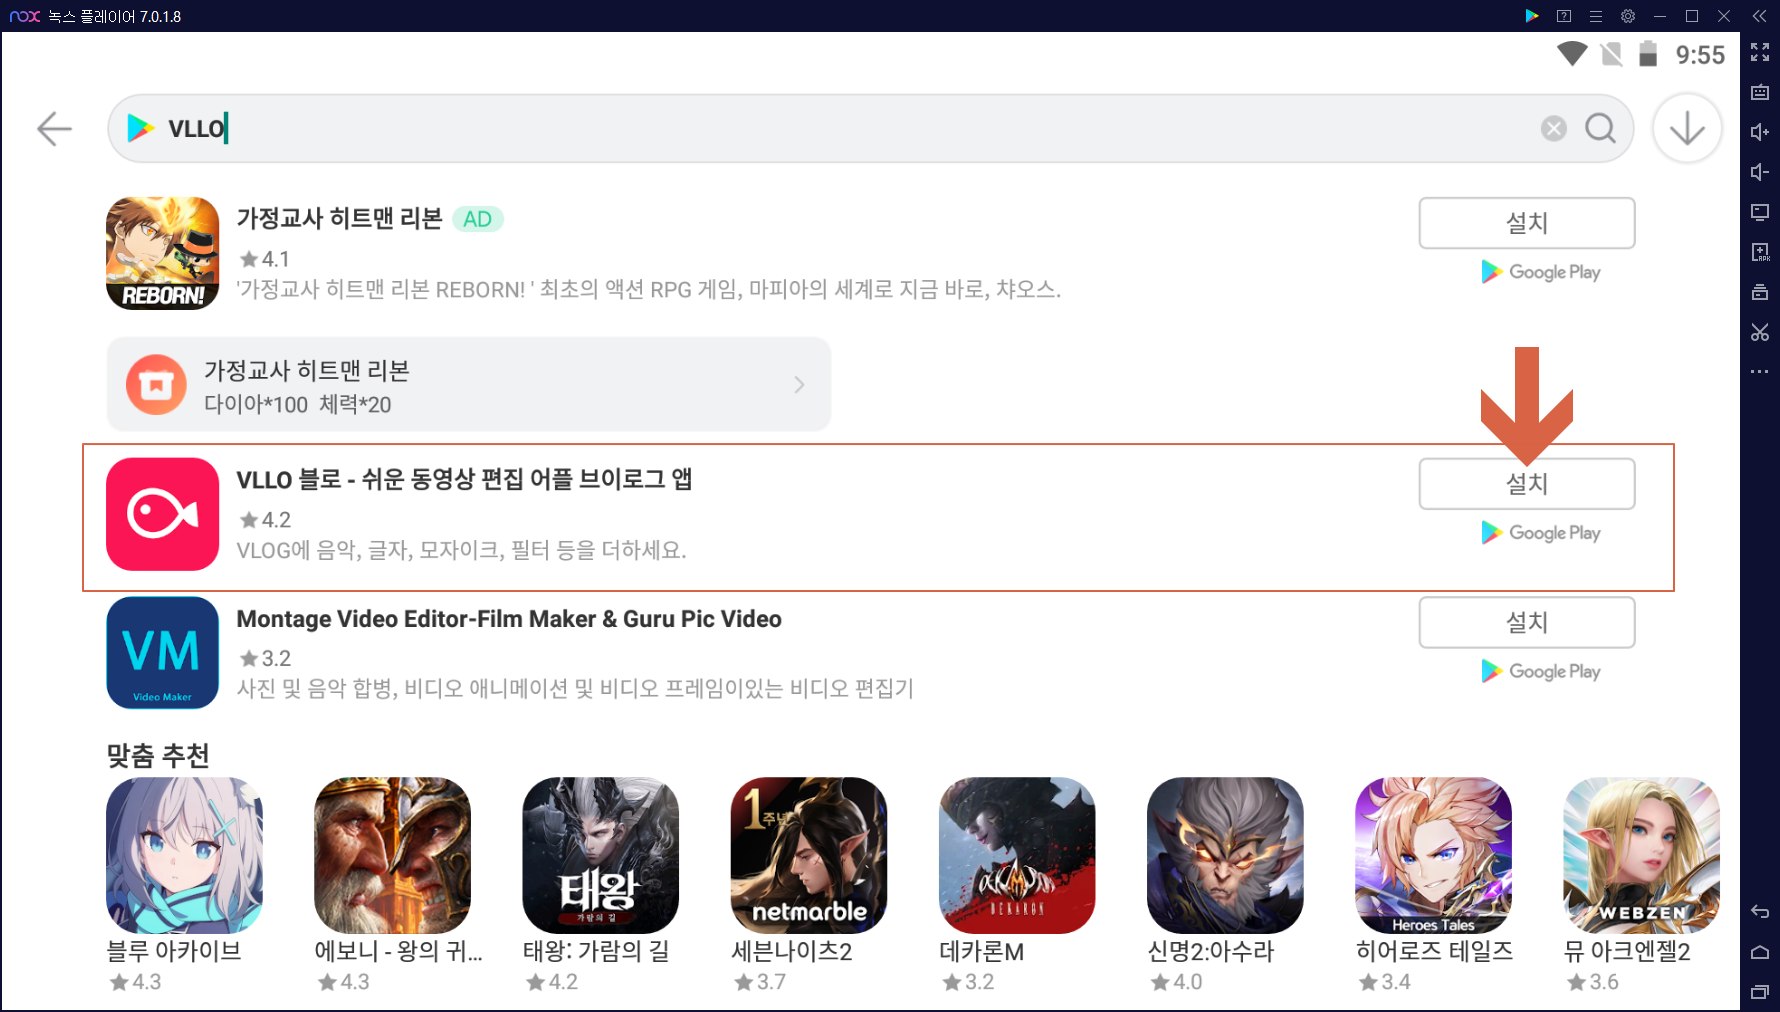Click Nox screen display icon in sidebar
This screenshot has width=1780, height=1012.
pos(1760,212)
